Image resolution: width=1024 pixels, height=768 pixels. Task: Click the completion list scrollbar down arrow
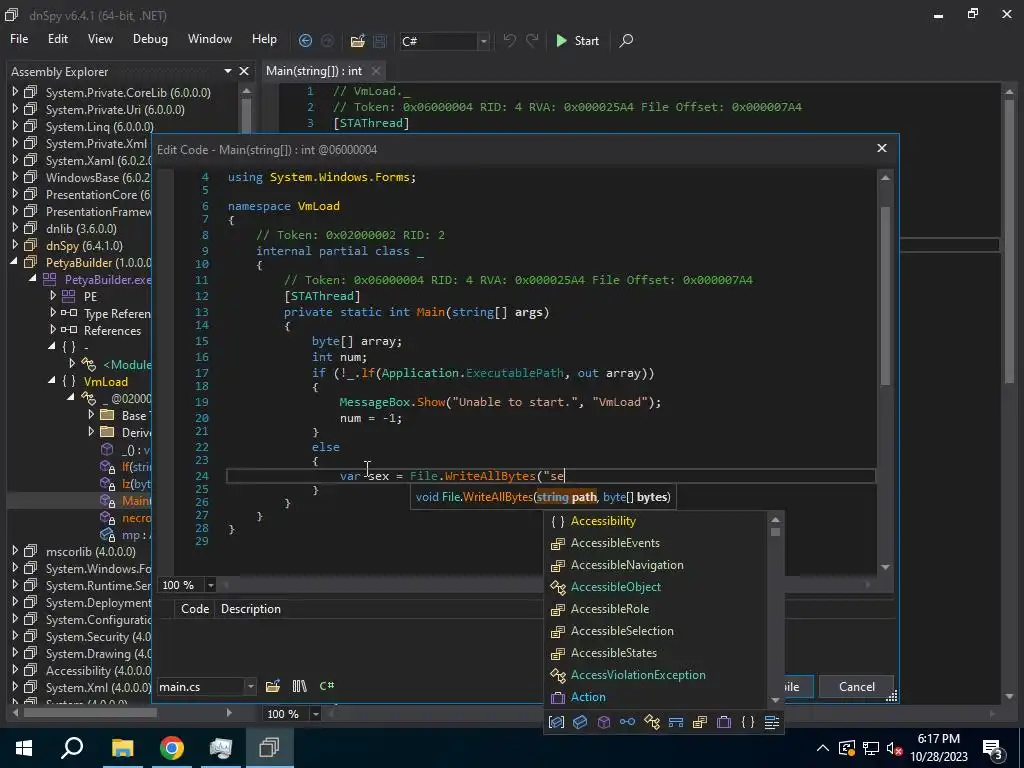[x=775, y=700]
